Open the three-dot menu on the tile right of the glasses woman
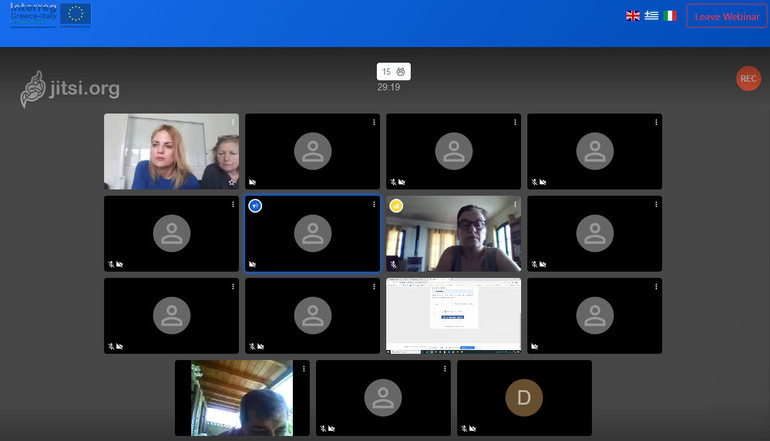The width and height of the screenshot is (770, 441). (656, 204)
